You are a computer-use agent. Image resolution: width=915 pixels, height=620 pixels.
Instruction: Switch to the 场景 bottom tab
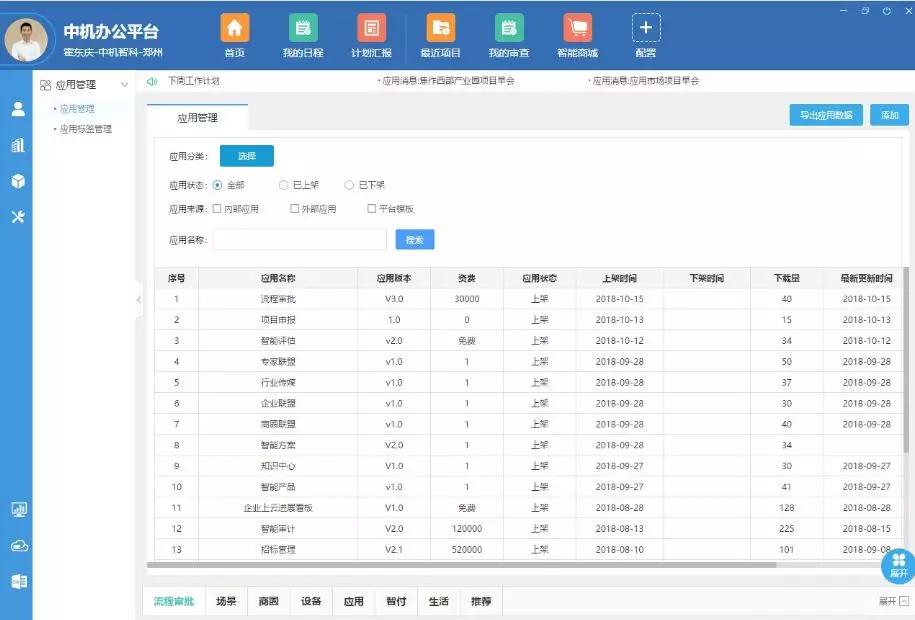pyautogui.click(x=226, y=601)
